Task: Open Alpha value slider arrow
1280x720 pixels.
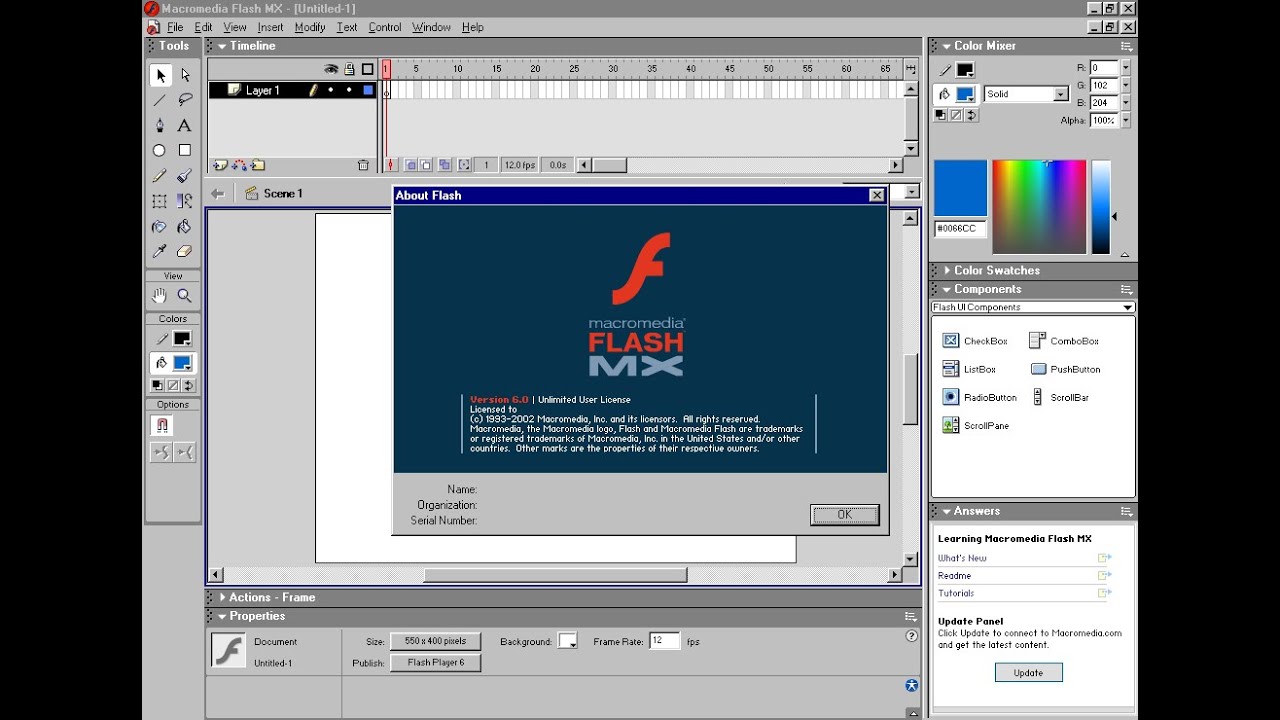Action: [1126, 121]
